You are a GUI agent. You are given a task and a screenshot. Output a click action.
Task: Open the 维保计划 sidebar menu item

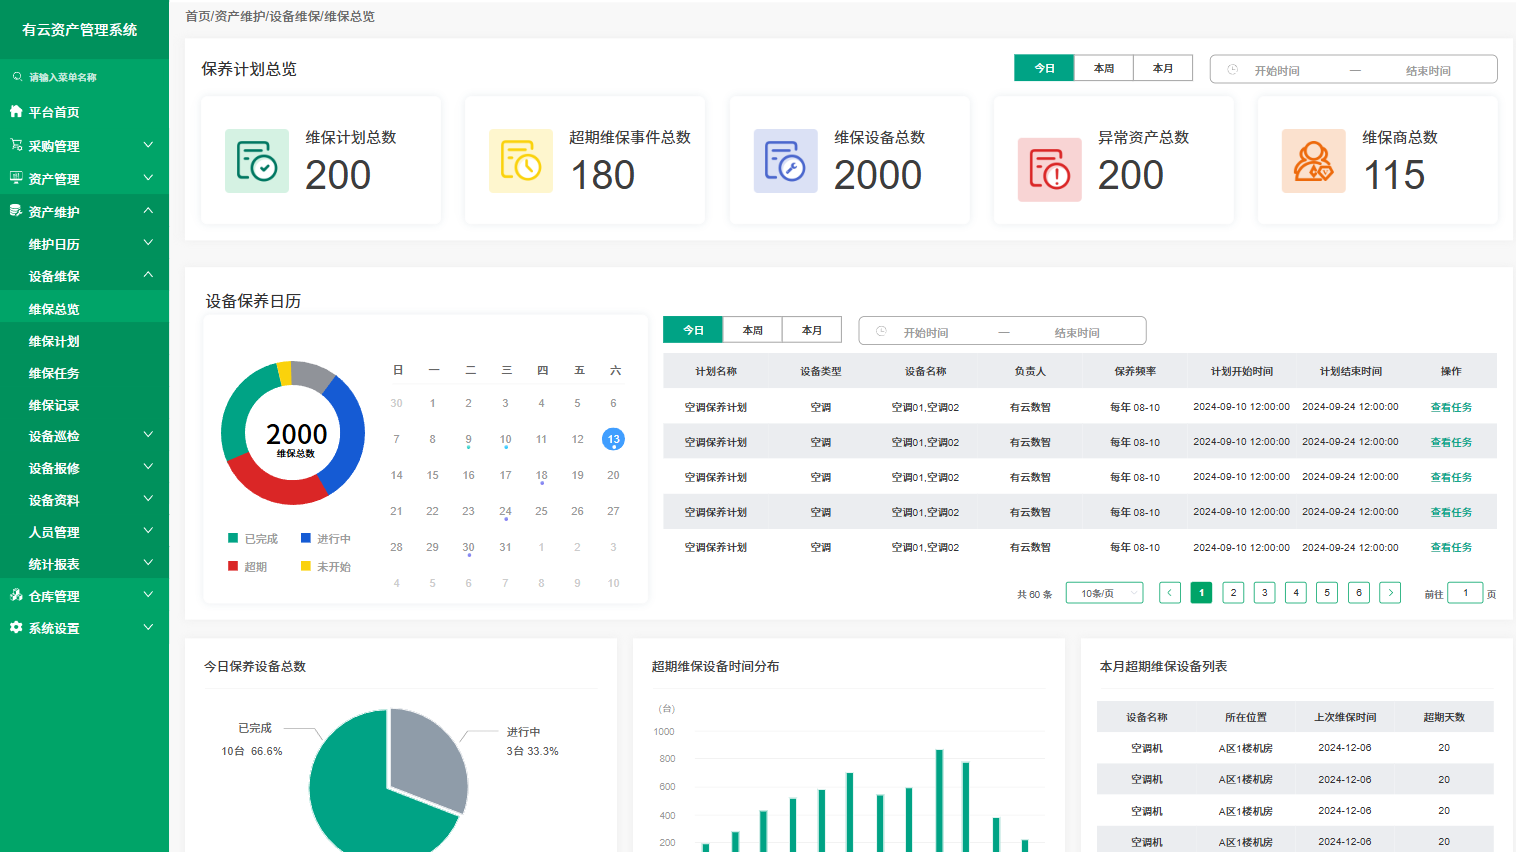[x=54, y=341]
